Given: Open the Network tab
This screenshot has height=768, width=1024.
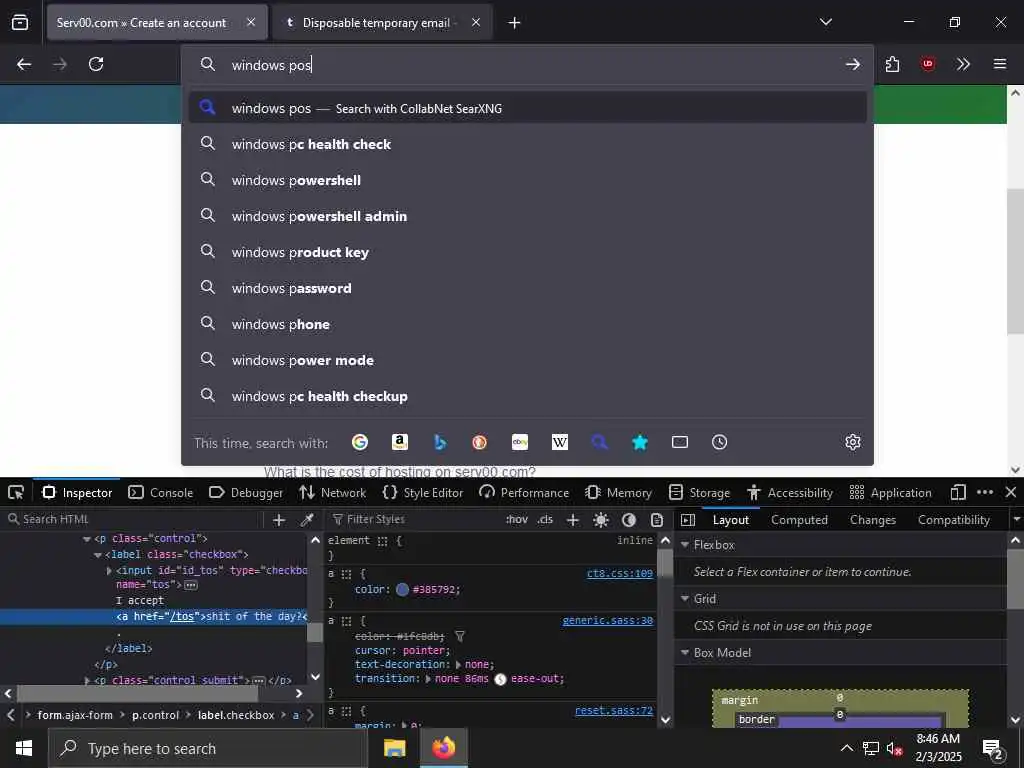Looking at the screenshot, I should 332,492.
